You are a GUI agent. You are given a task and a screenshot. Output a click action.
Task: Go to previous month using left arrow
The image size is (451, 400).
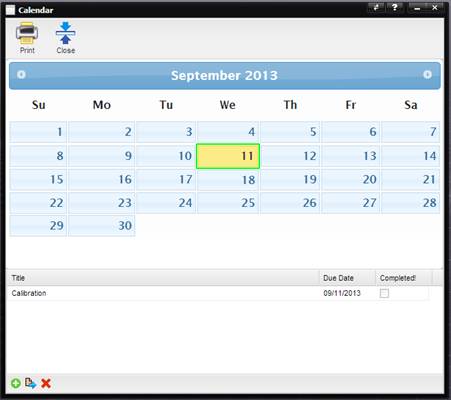point(21,75)
